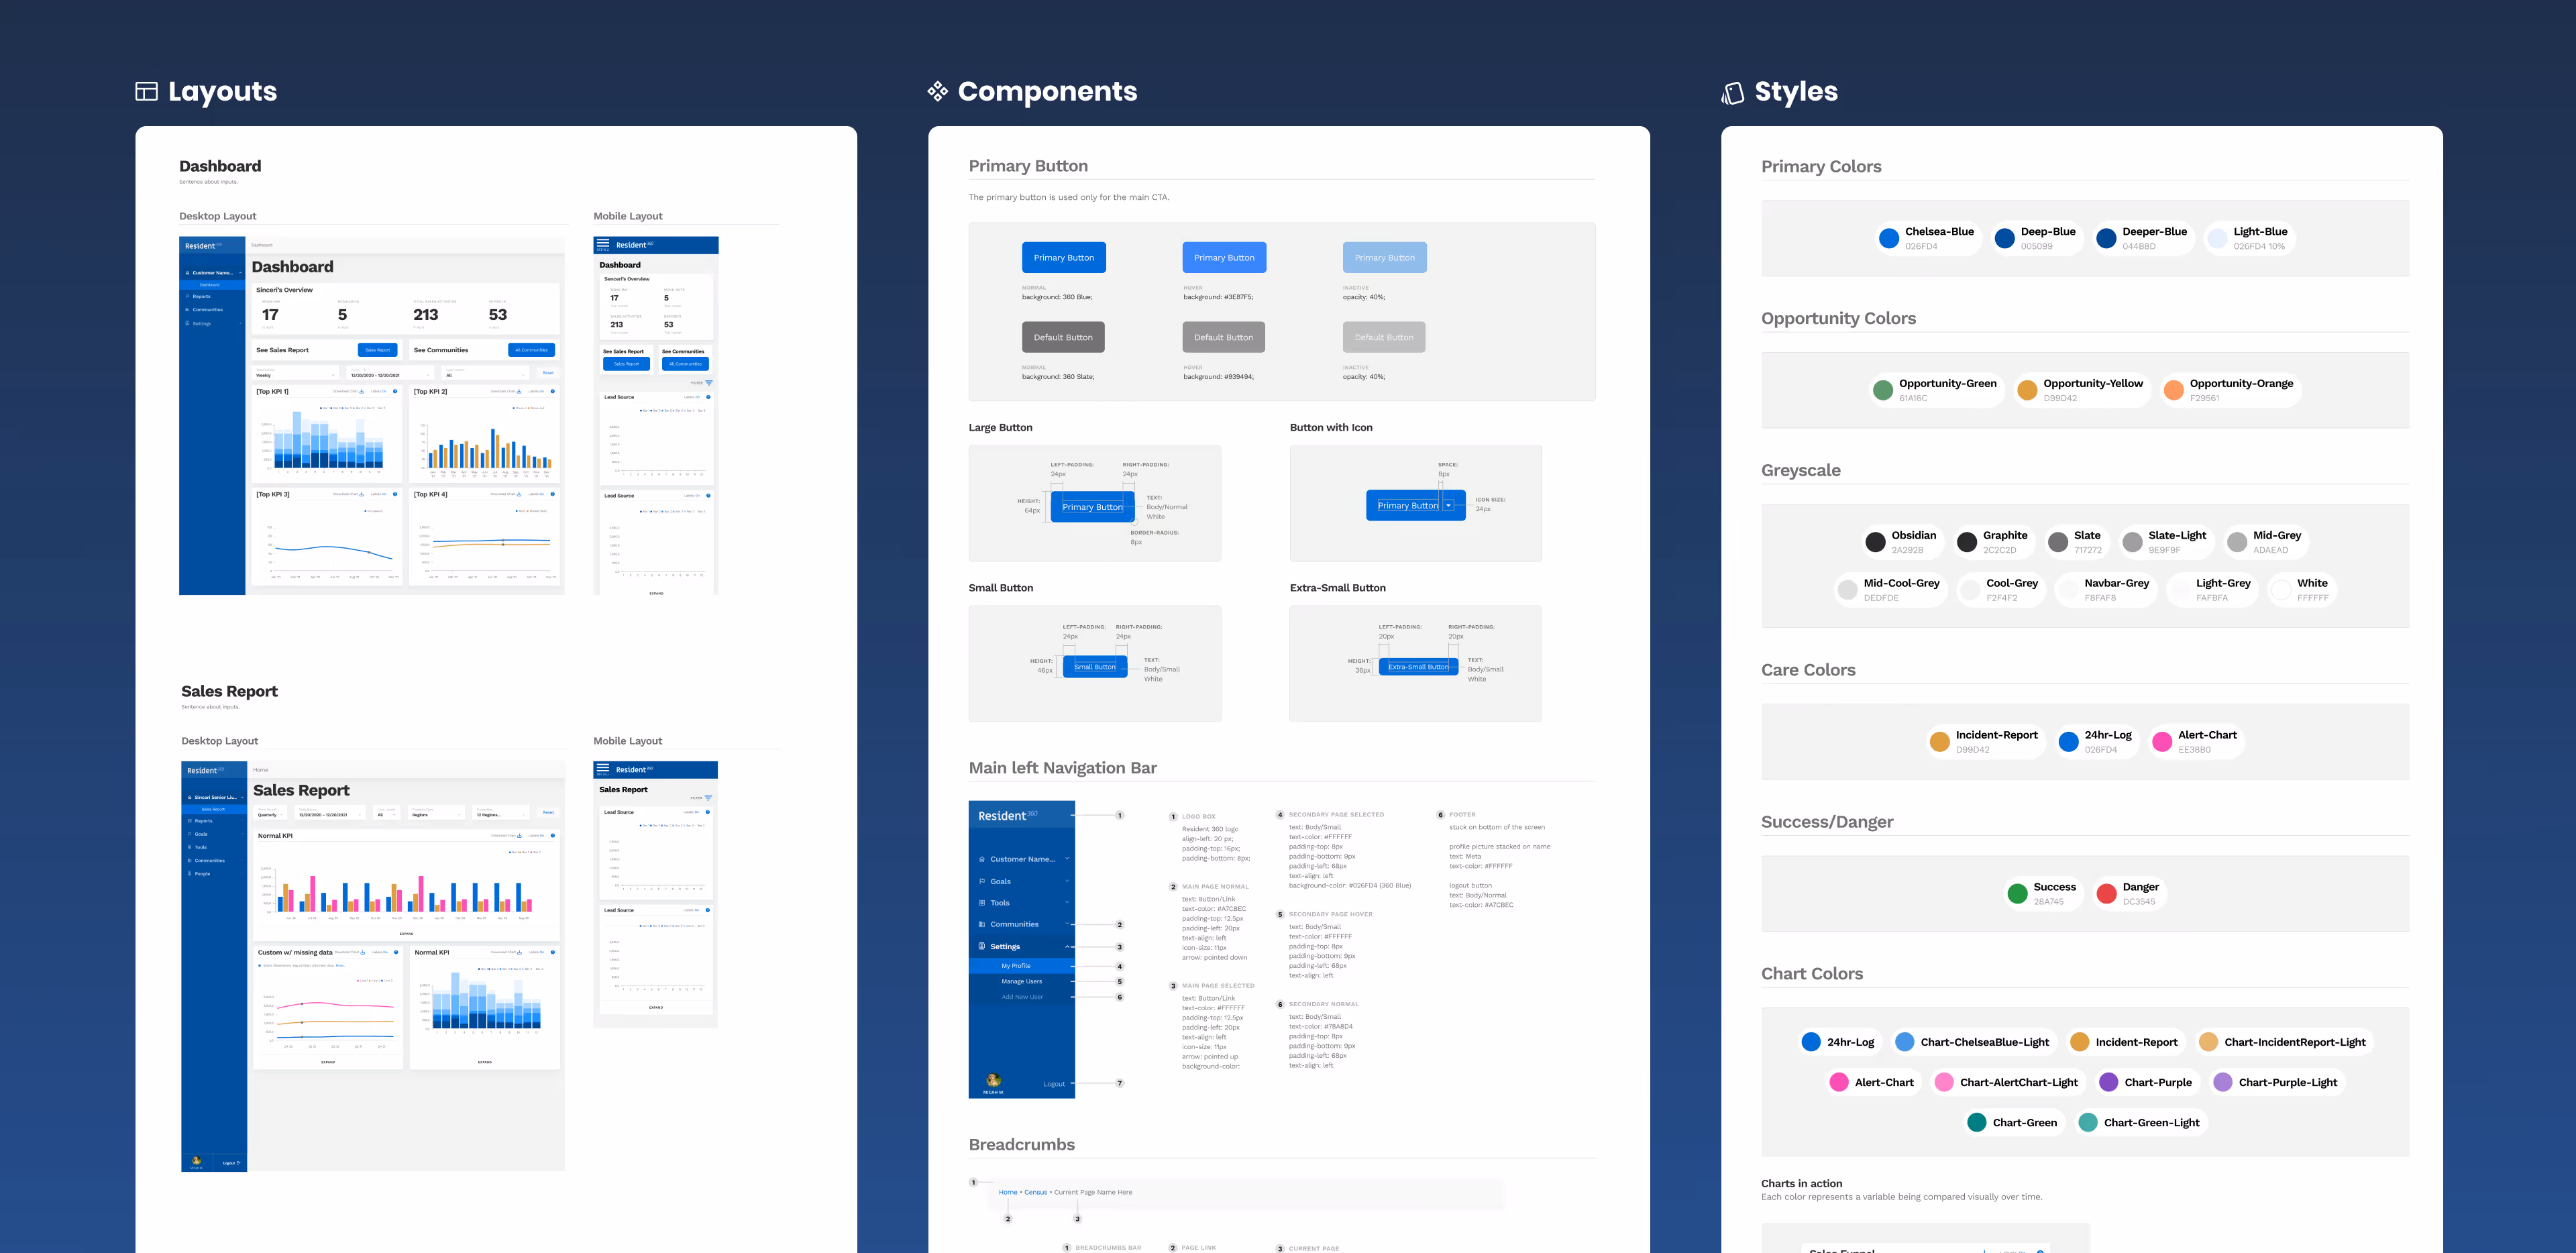Click the Logout link in the nav footer
Screen dimensions: 2576x1253
pyautogui.click(x=1054, y=1084)
